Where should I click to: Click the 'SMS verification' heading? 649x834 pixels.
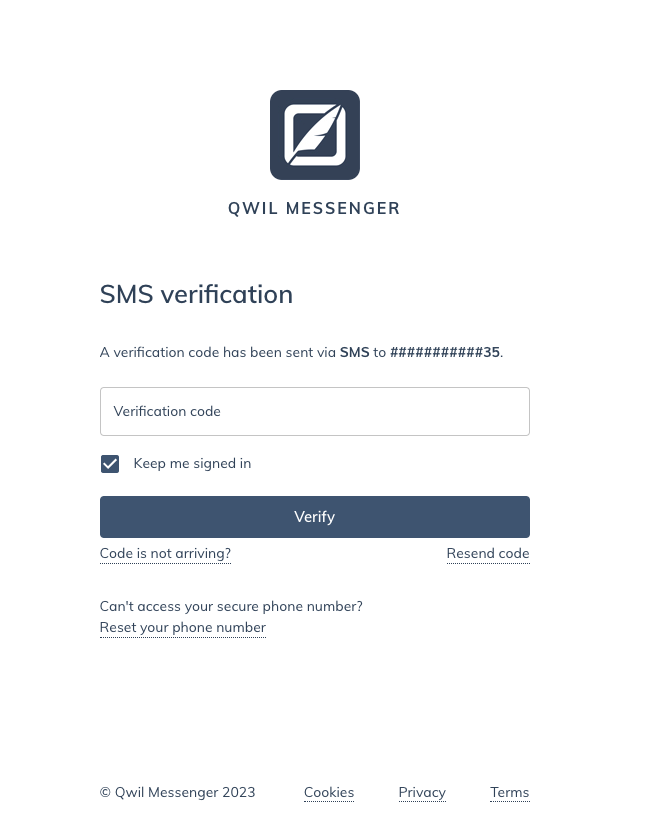pos(196,294)
